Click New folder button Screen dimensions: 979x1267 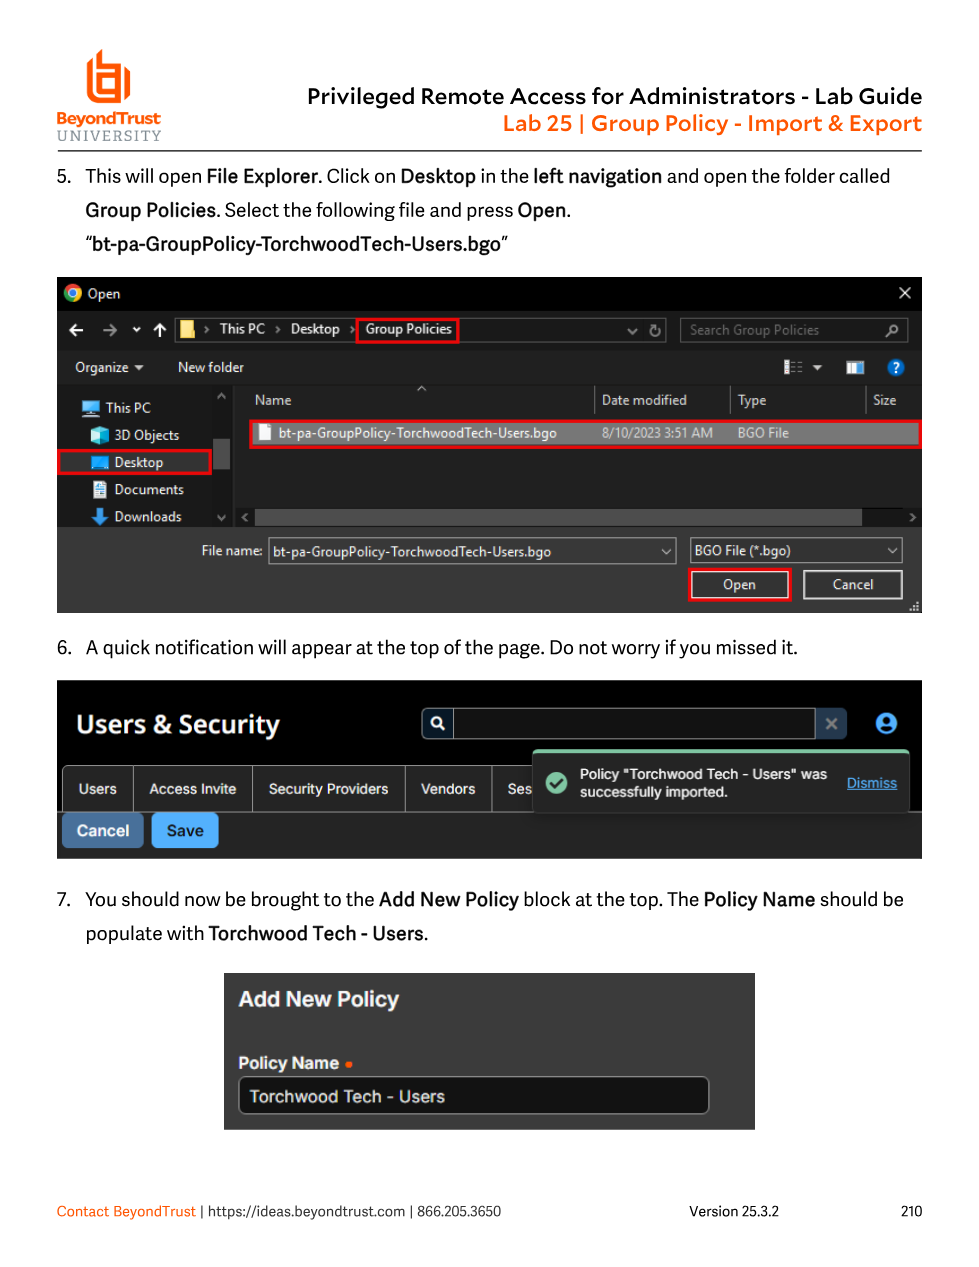tap(211, 367)
